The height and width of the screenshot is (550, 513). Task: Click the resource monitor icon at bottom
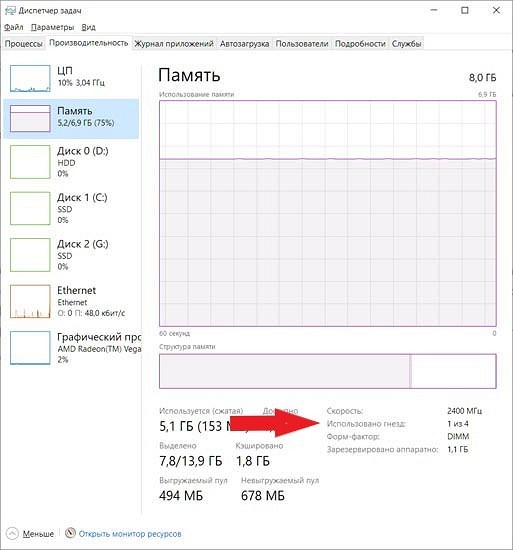click(70, 533)
